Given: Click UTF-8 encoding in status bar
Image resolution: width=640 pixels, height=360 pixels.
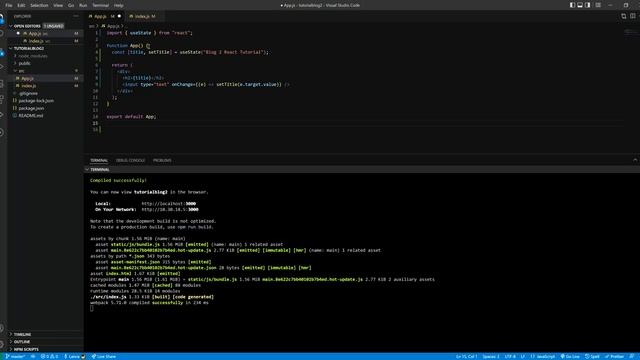Looking at the screenshot, I should 510,356.
